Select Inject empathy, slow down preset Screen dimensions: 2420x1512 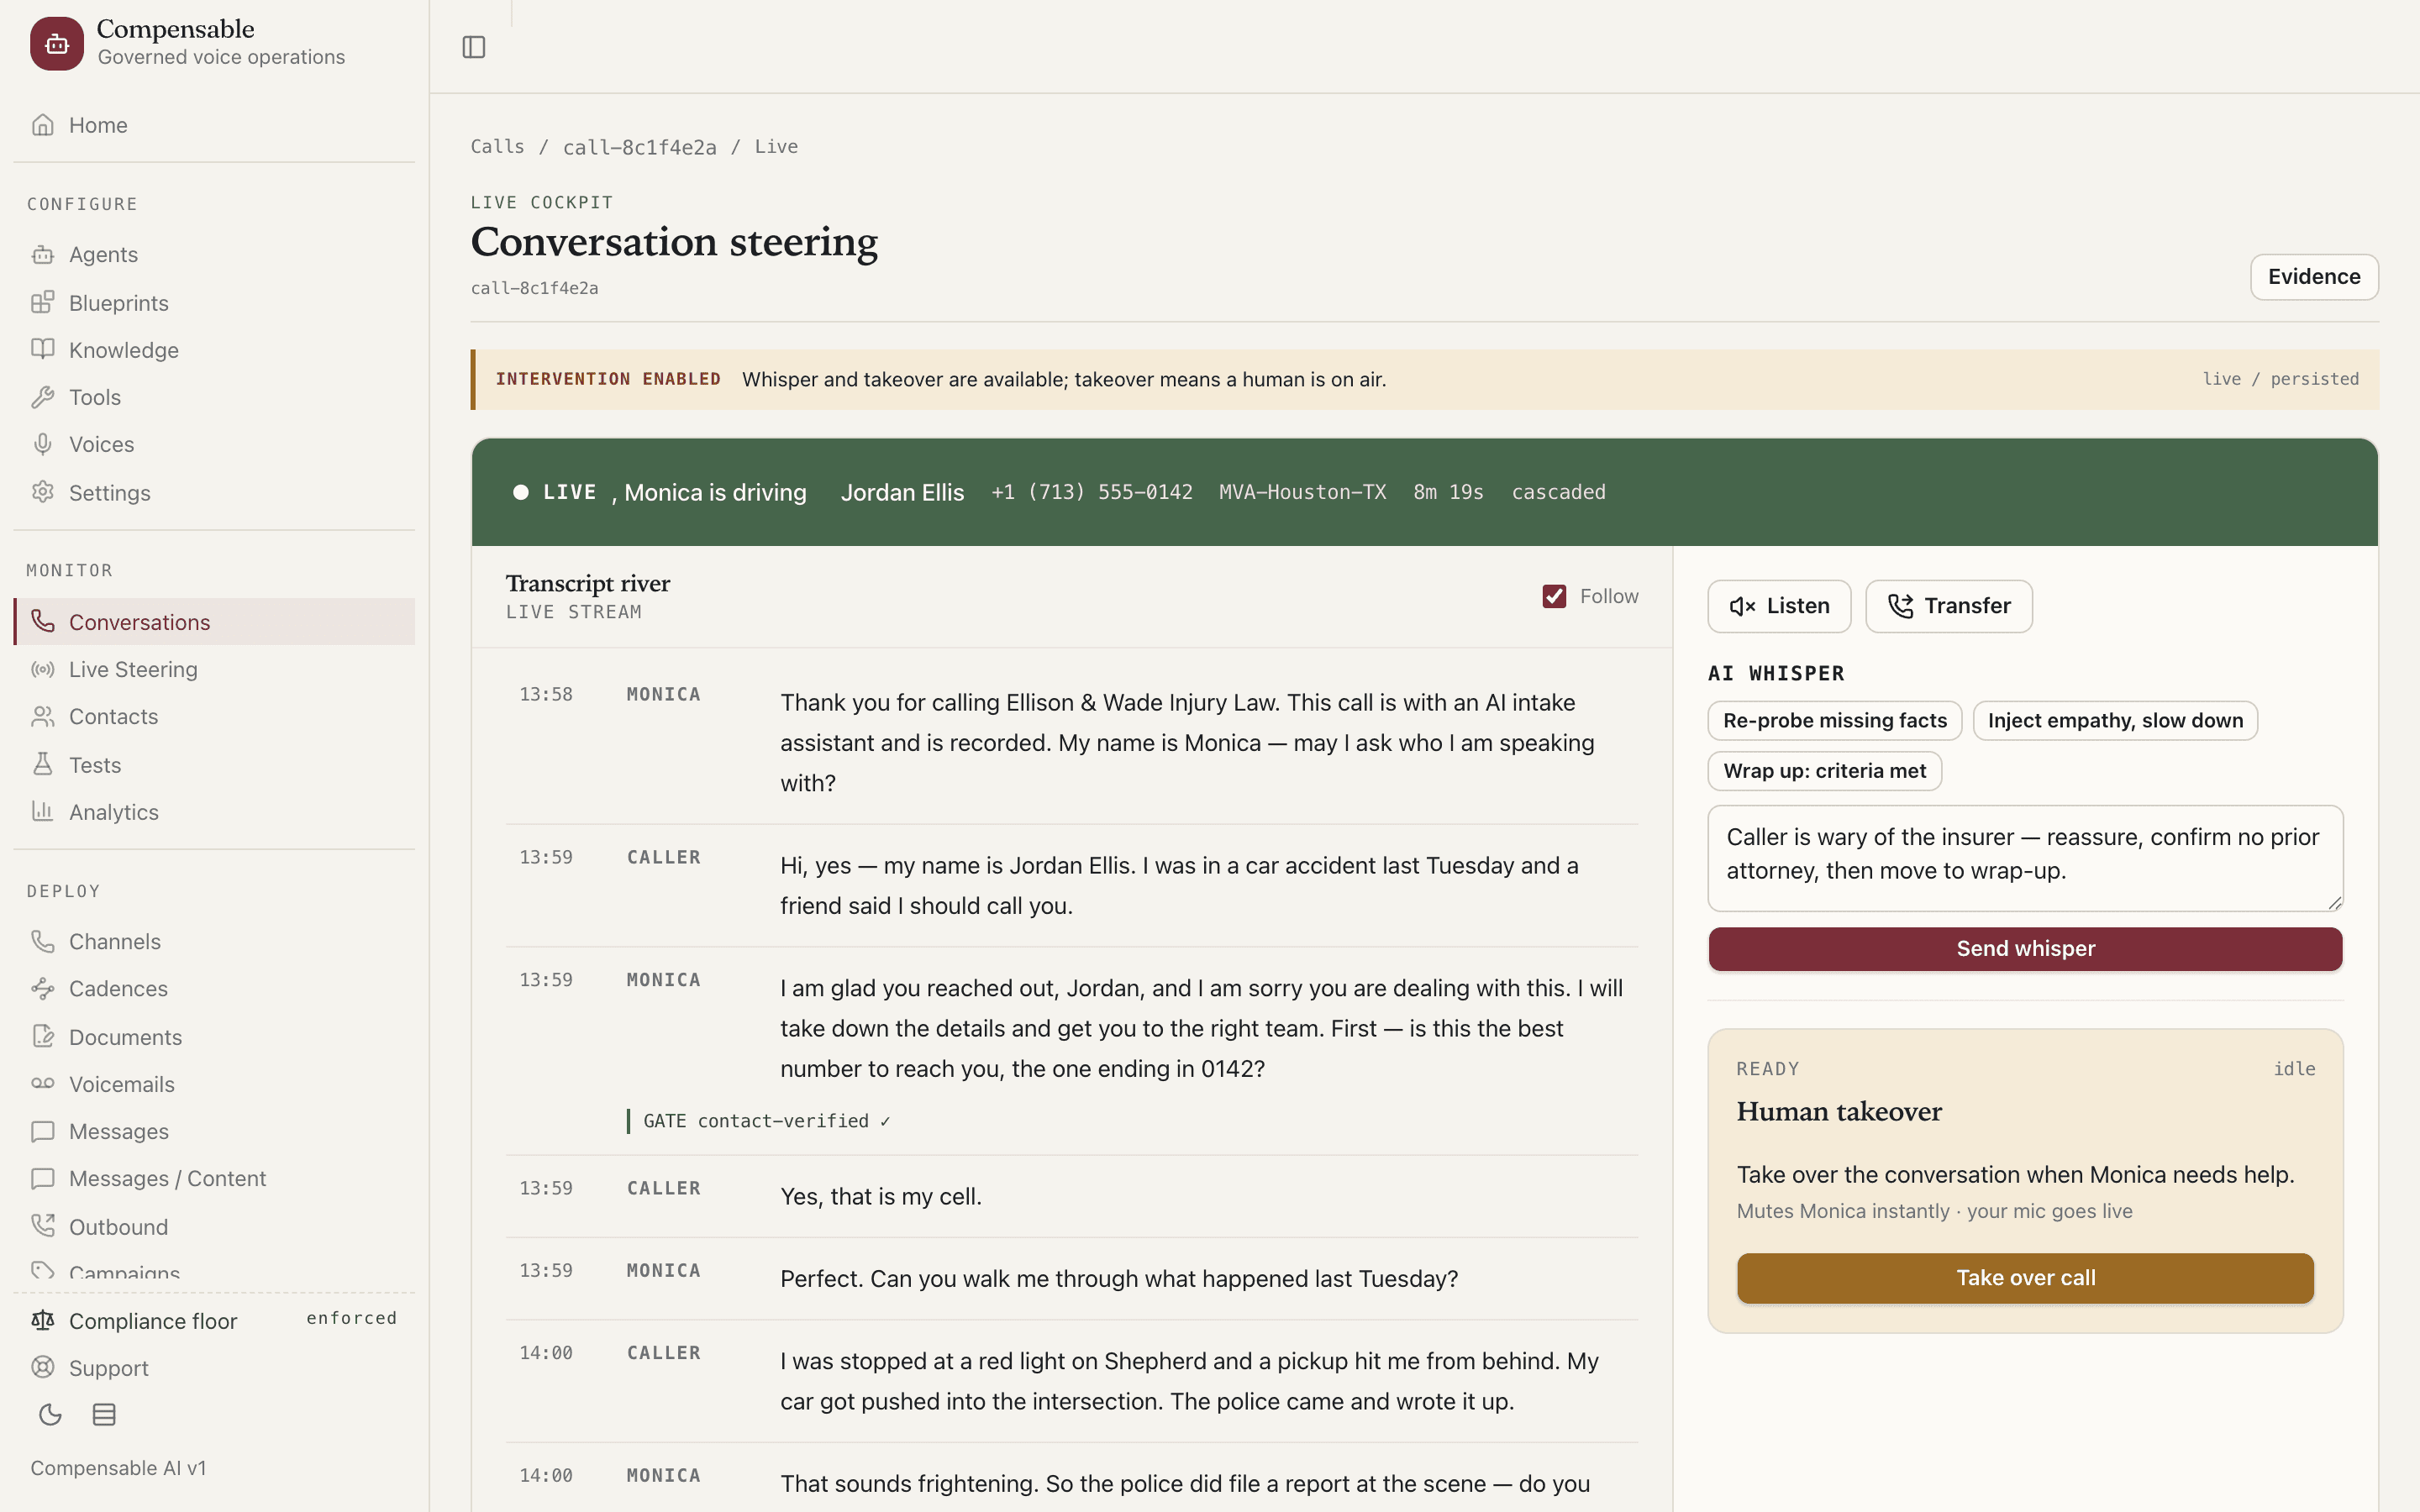click(2115, 720)
